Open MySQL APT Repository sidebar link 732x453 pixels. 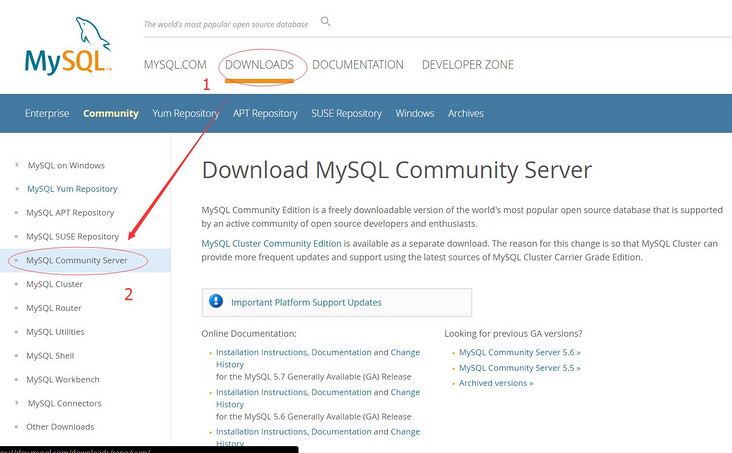[x=70, y=212]
